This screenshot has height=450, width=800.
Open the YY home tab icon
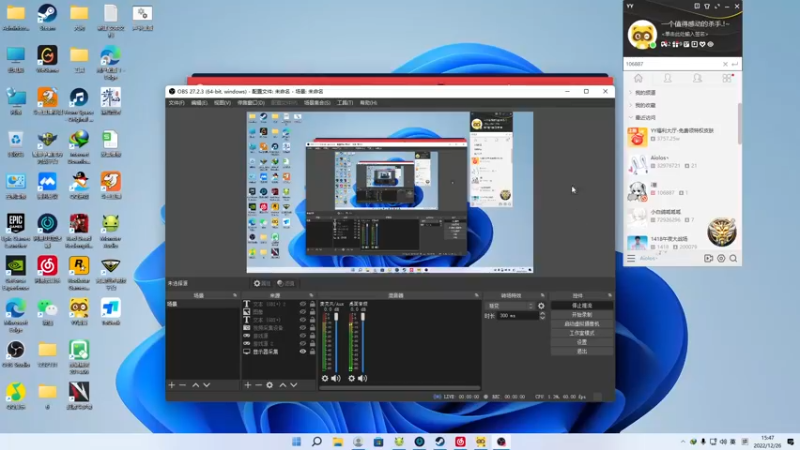coord(638,78)
